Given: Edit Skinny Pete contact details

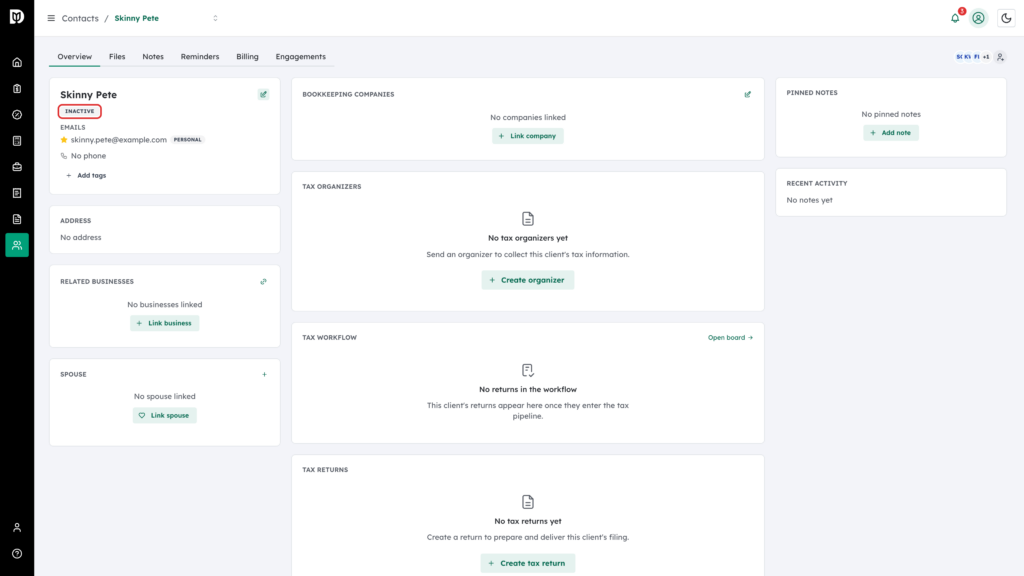Looking at the screenshot, I should [263, 95].
